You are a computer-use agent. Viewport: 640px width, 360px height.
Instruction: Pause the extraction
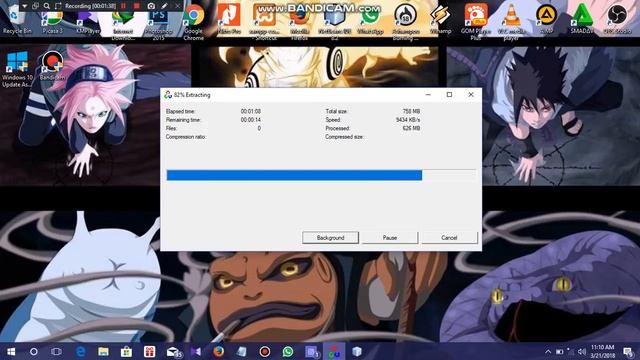click(x=390, y=238)
